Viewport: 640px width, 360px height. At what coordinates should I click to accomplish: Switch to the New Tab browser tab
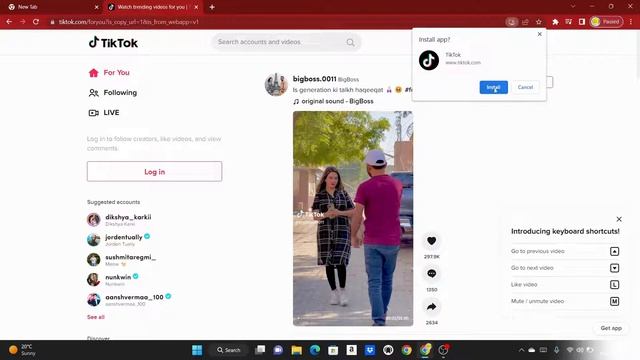53,7
